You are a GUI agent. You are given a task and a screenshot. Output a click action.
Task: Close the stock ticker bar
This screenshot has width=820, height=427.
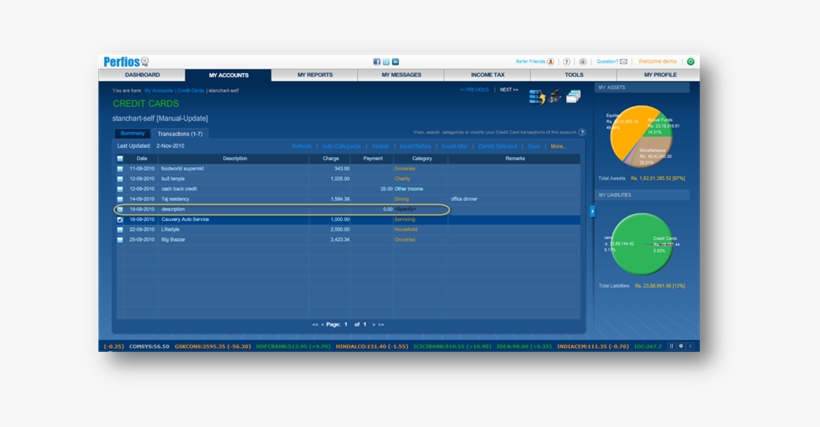[x=690, y=346]
